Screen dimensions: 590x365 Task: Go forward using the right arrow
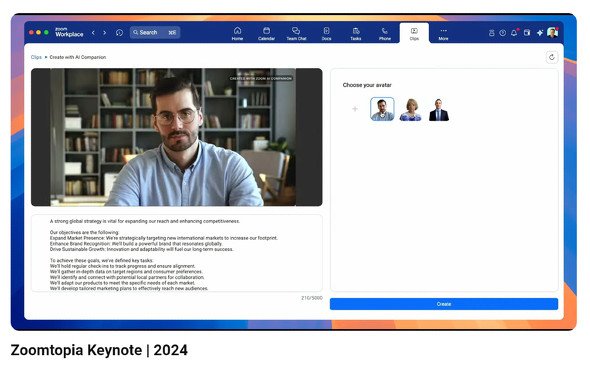[105, 33]
